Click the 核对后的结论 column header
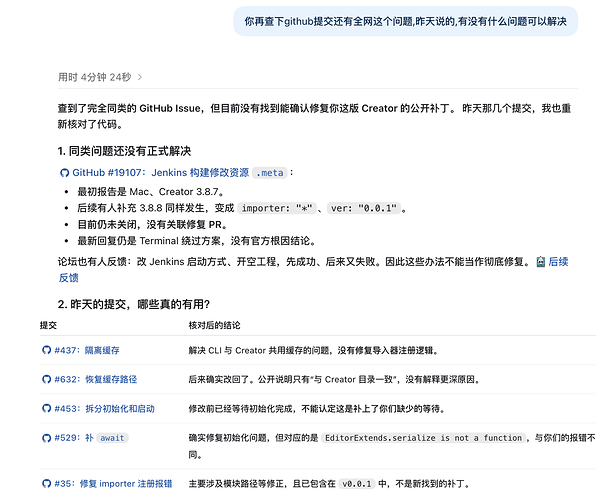 [x=214, y=325]
